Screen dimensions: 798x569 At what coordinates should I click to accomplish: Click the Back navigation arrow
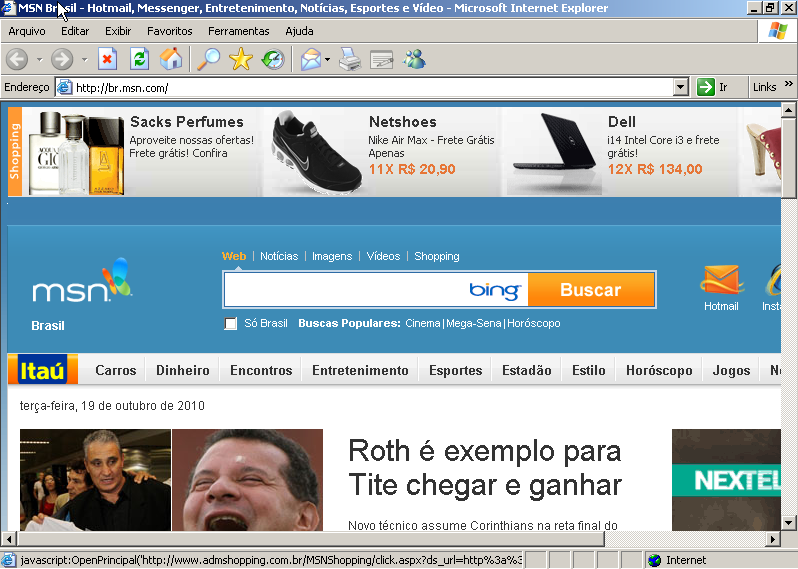[17, 60]
